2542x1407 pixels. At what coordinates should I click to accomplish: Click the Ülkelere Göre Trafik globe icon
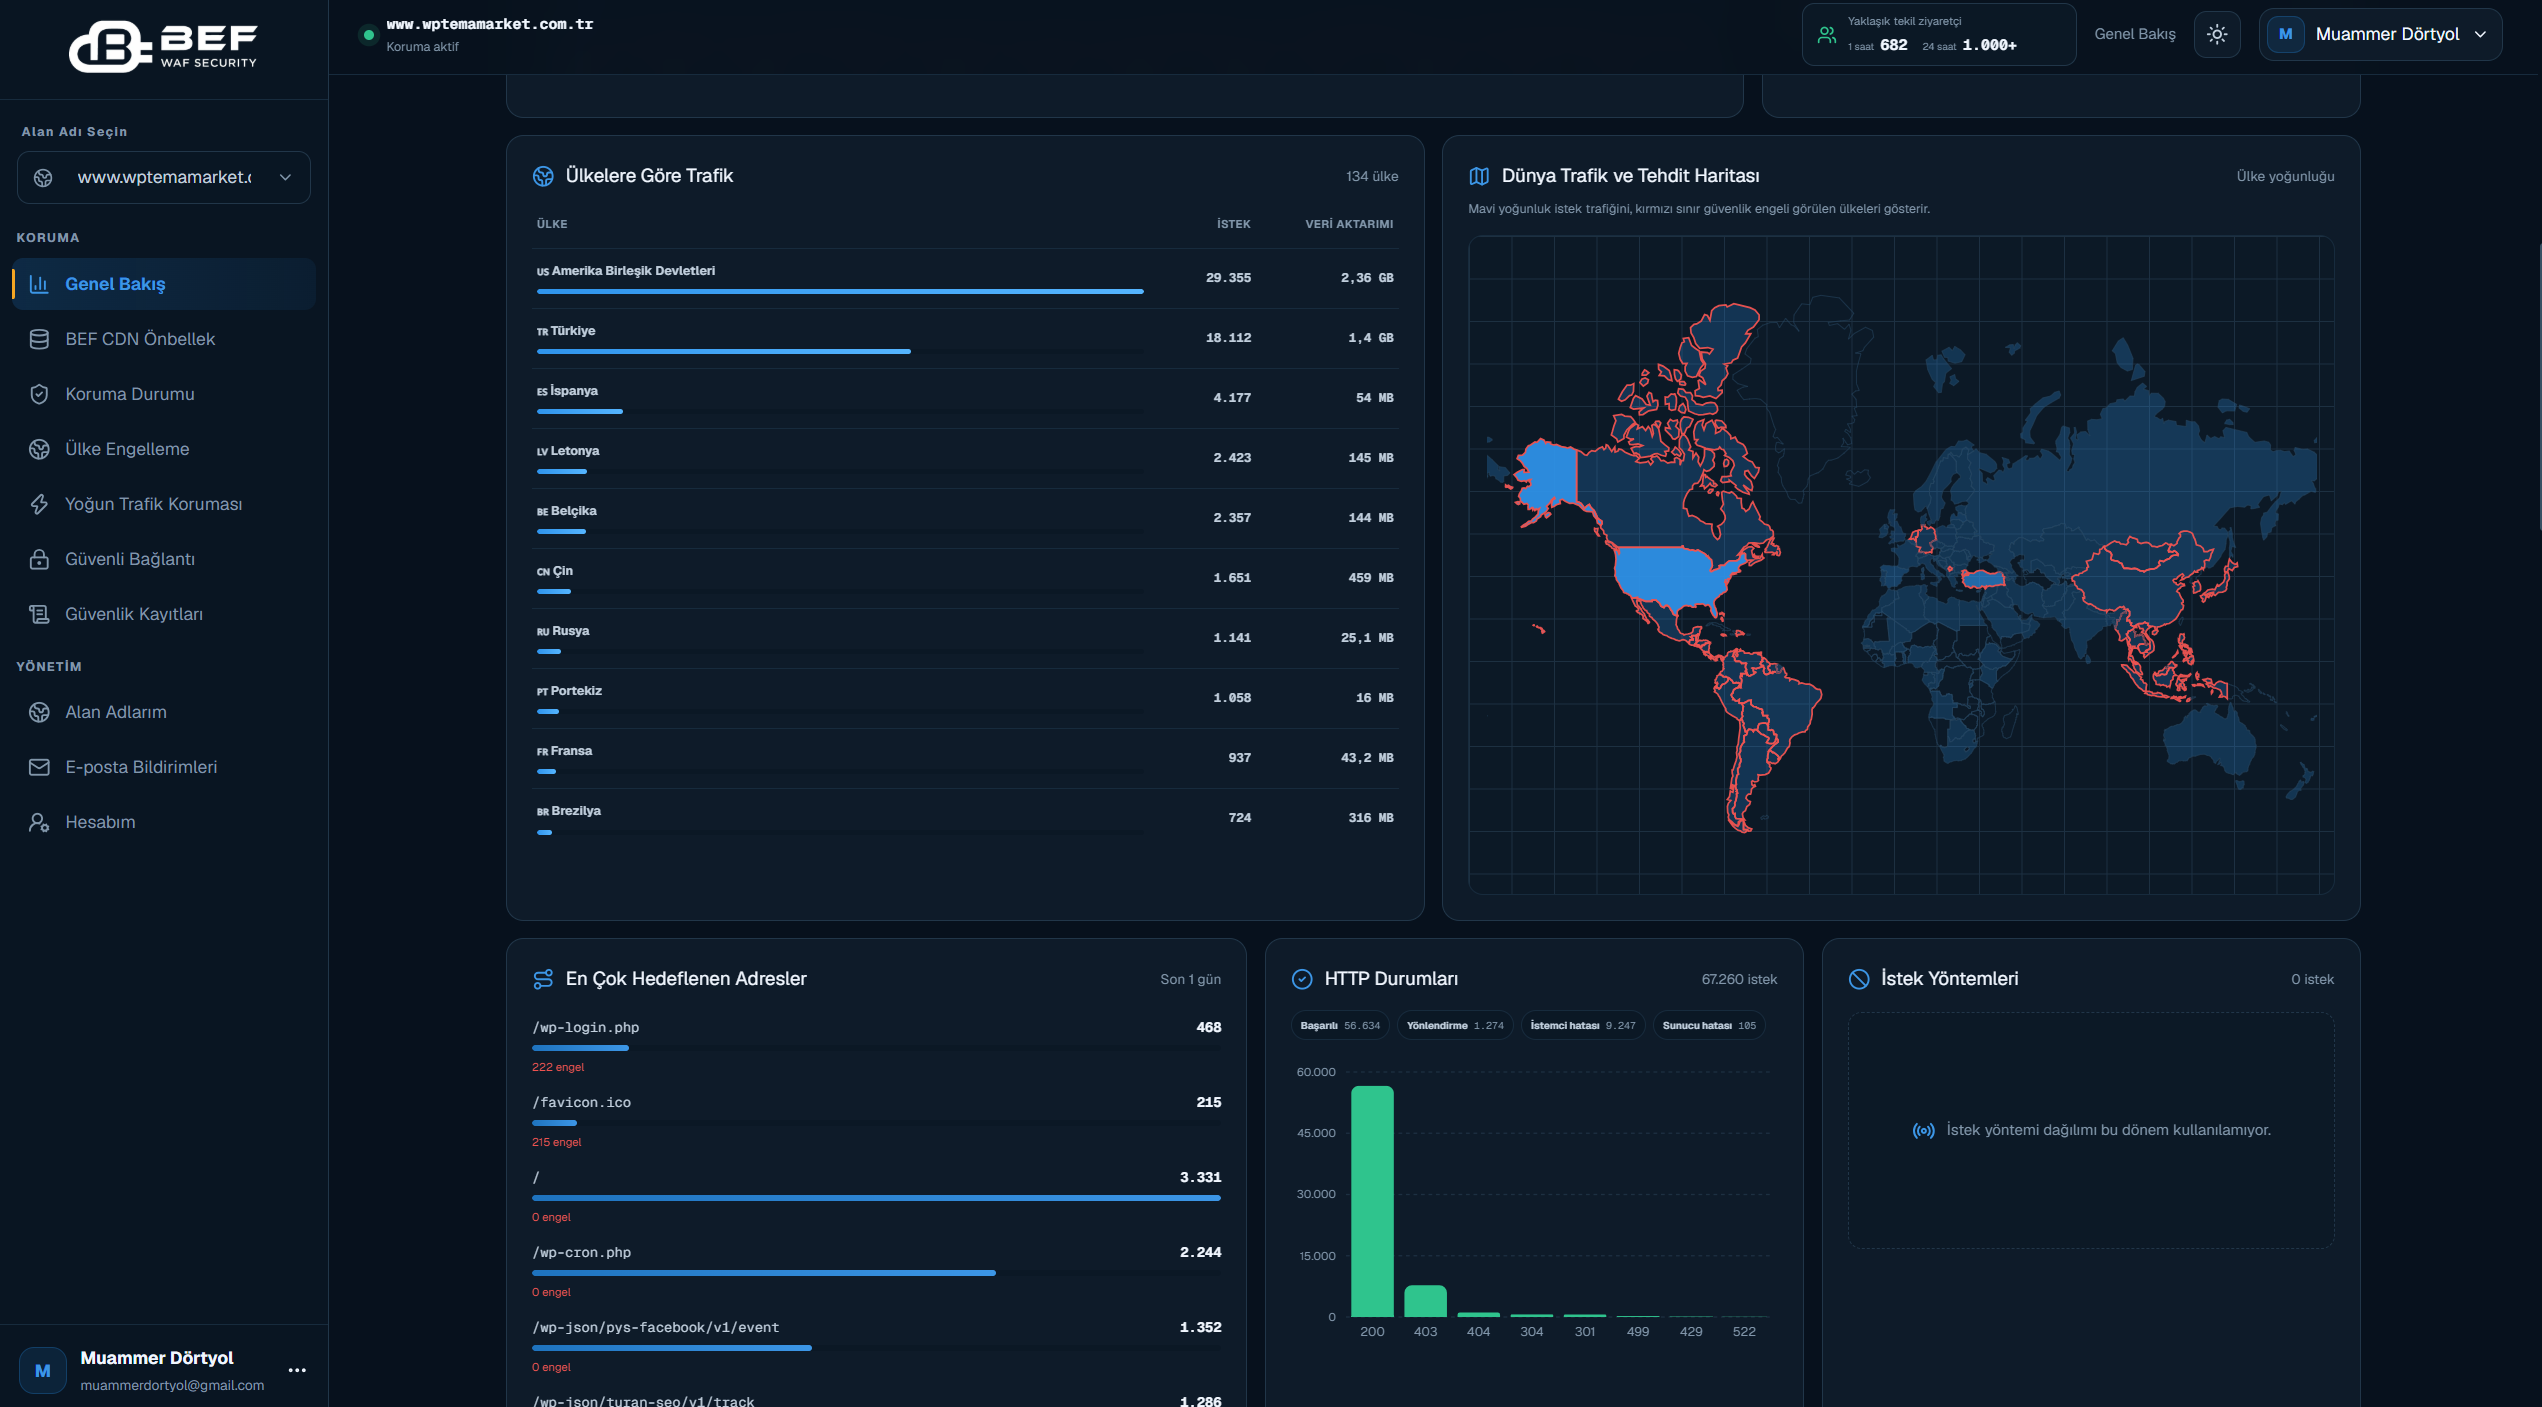tap(543, 176)
